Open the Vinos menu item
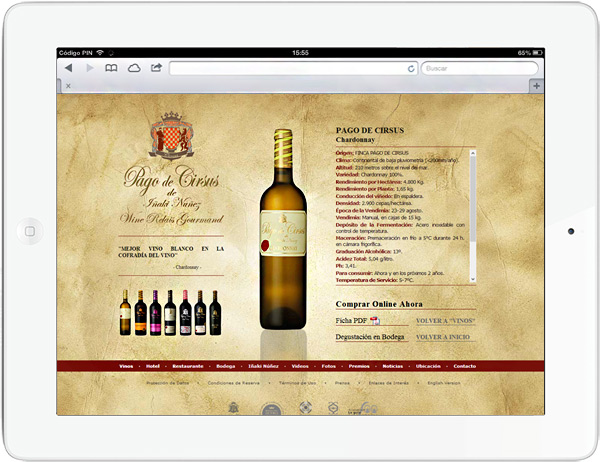The width and height of the screenshot is (600, 462). pos(126,367)
